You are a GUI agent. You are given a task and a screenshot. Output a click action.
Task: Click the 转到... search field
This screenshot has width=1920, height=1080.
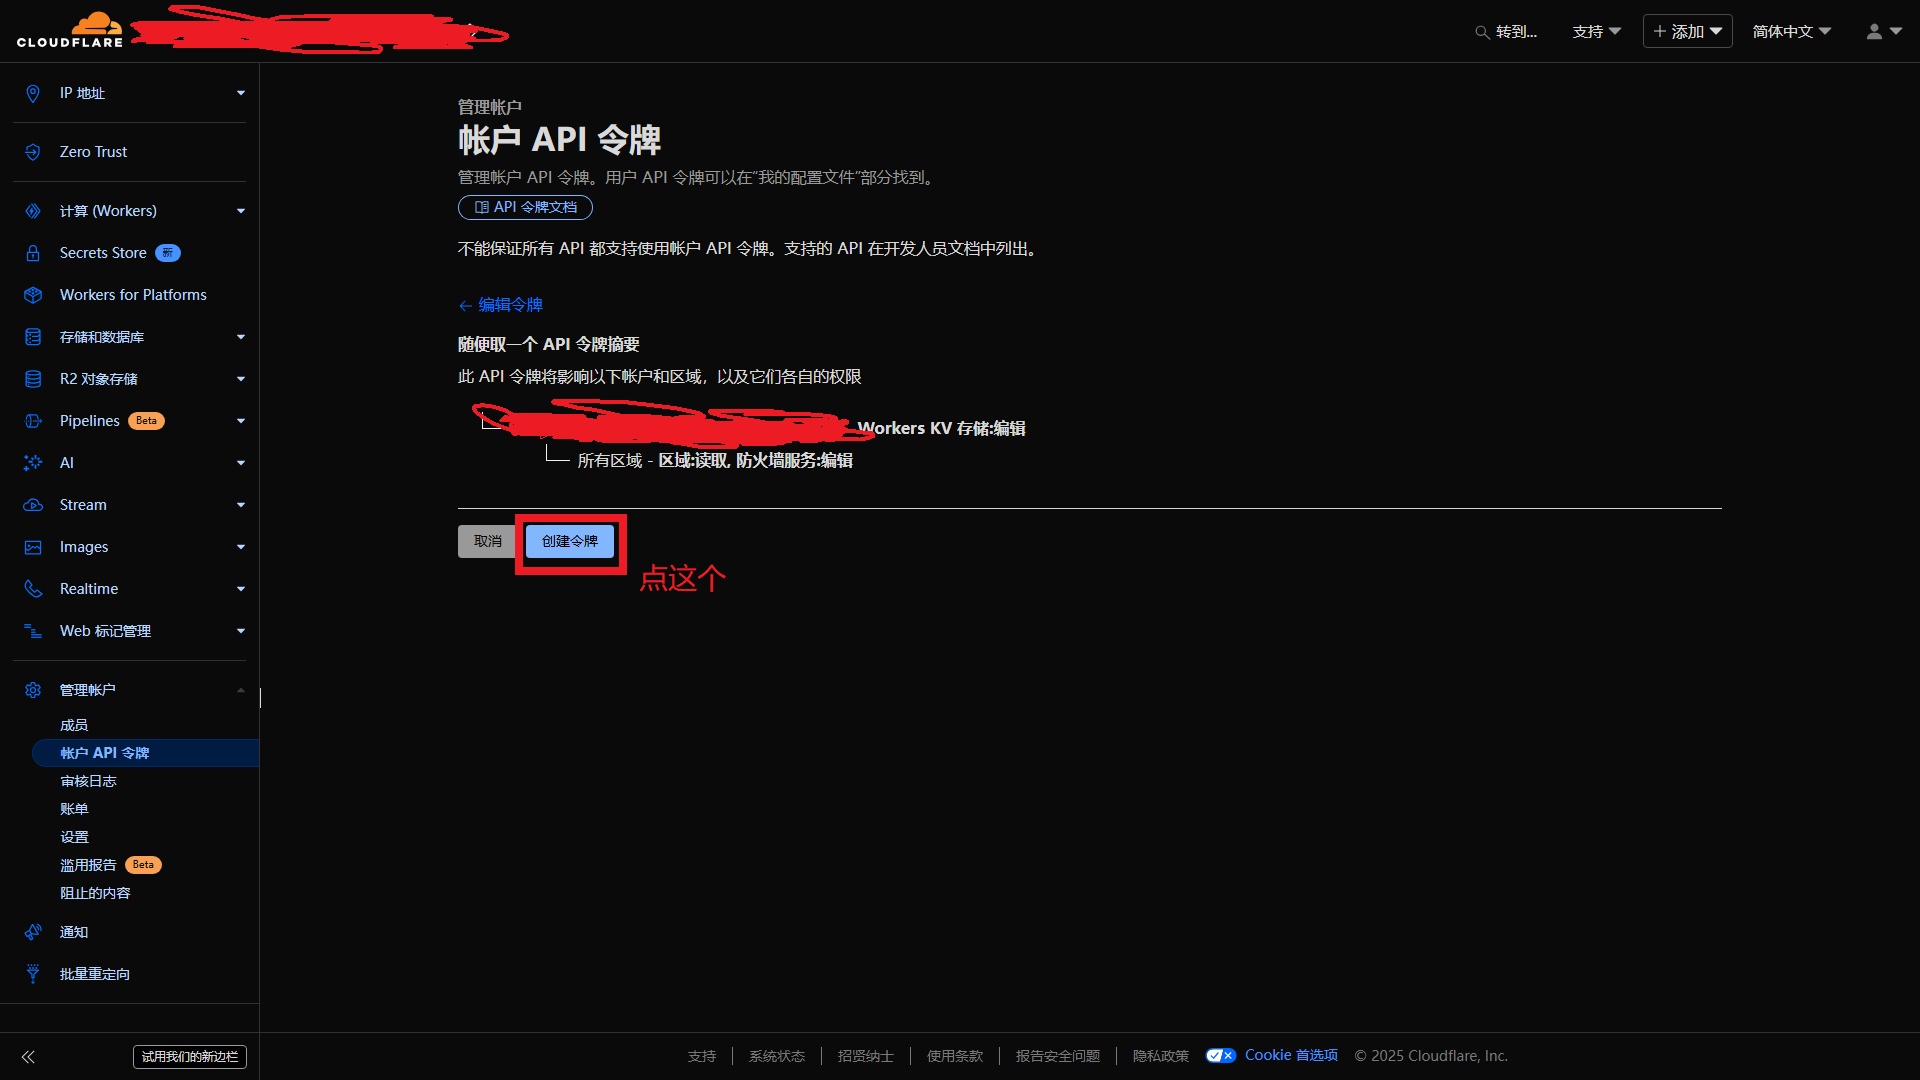(x=1507, y=32)
